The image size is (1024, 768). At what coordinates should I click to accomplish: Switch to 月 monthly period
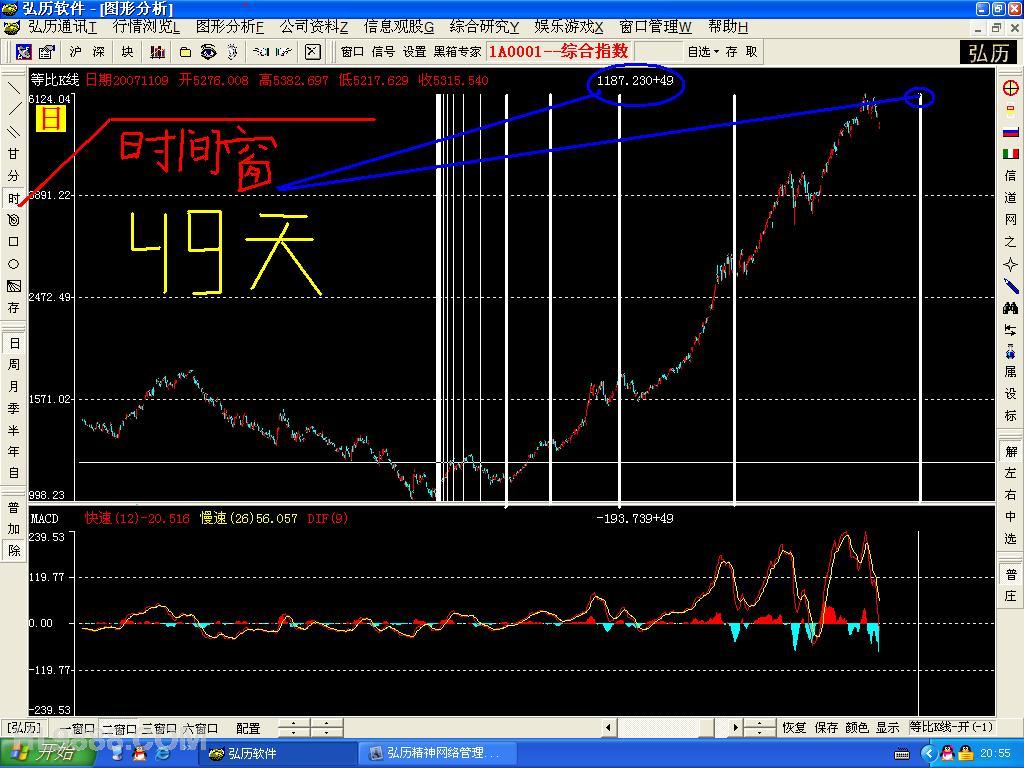(14, 387)
